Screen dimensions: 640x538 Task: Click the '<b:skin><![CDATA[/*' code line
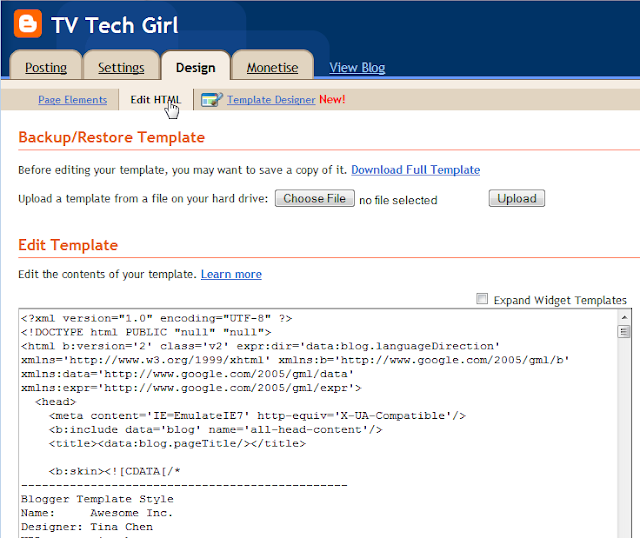click(115, 471)
